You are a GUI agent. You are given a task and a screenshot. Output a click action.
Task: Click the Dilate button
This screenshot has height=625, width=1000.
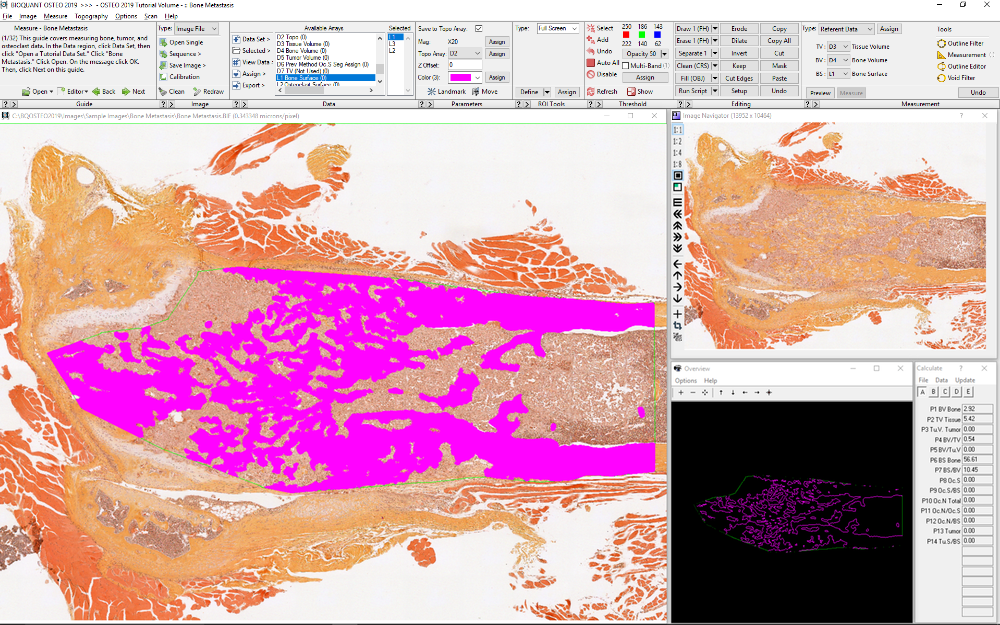coord(739,41)
